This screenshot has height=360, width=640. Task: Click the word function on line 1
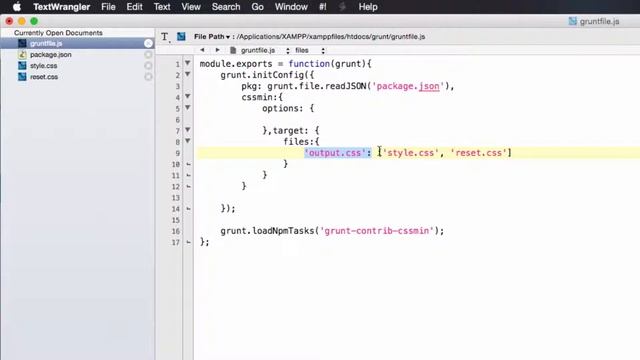pos(309,64)
